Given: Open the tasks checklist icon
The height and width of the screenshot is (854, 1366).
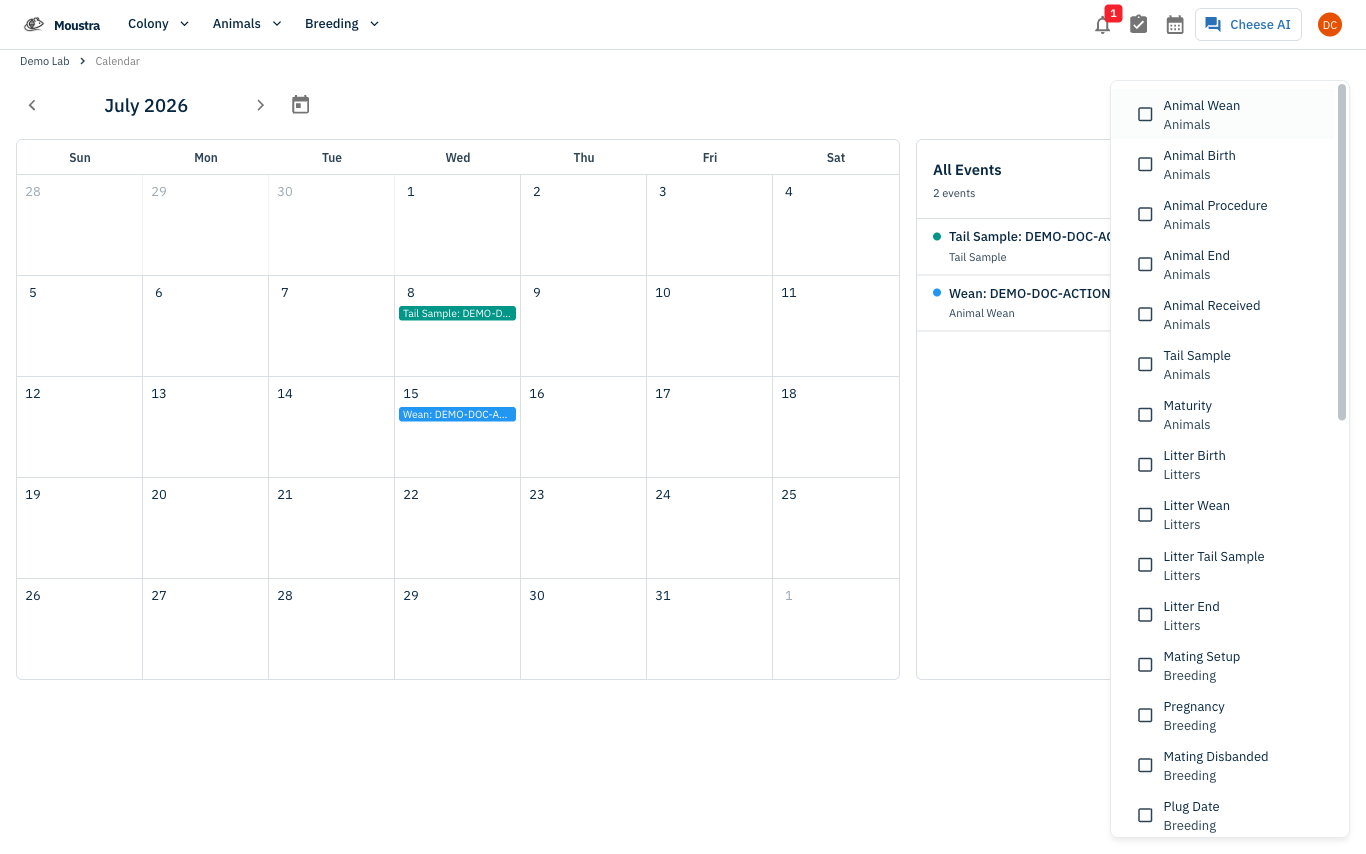Looking at the screenshot, I should click(1138, 24).
